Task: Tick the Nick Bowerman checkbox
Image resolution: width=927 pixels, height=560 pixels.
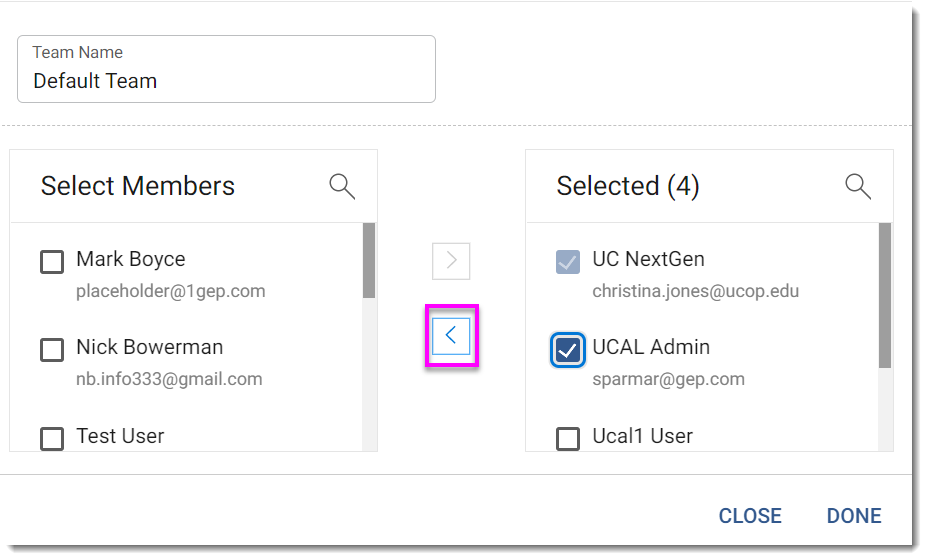Action: point(52,350)
